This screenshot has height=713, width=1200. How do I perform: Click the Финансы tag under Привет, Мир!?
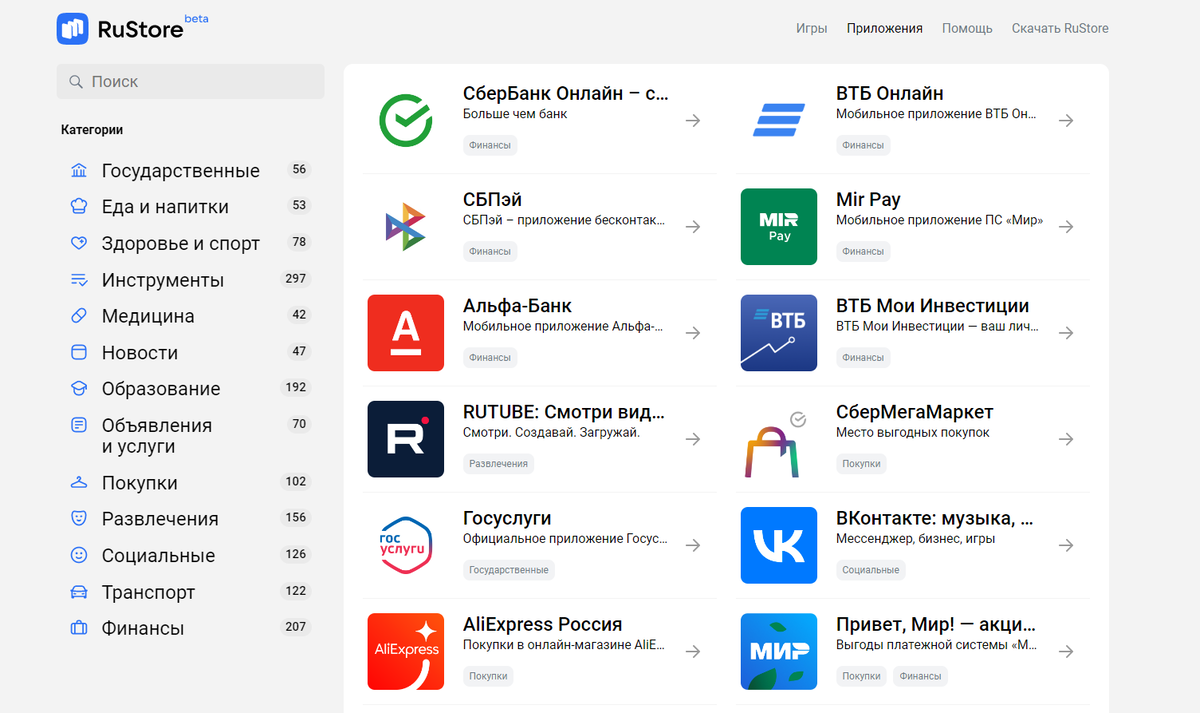coord(919,676)
